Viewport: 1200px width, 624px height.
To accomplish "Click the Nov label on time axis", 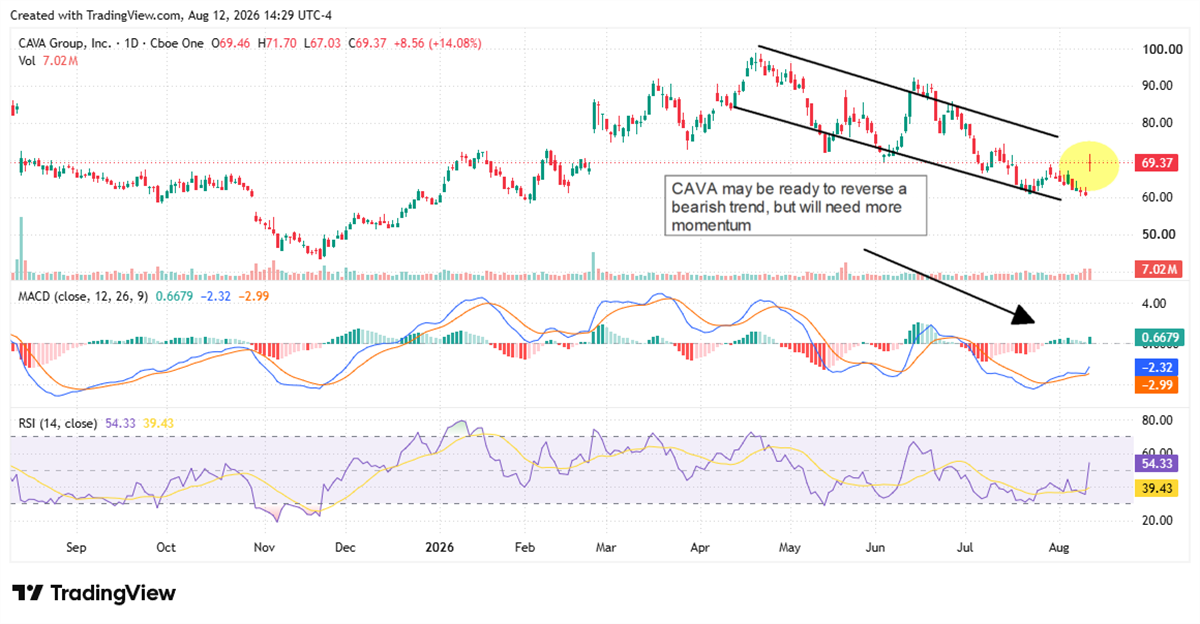I will tap(265, 548).
